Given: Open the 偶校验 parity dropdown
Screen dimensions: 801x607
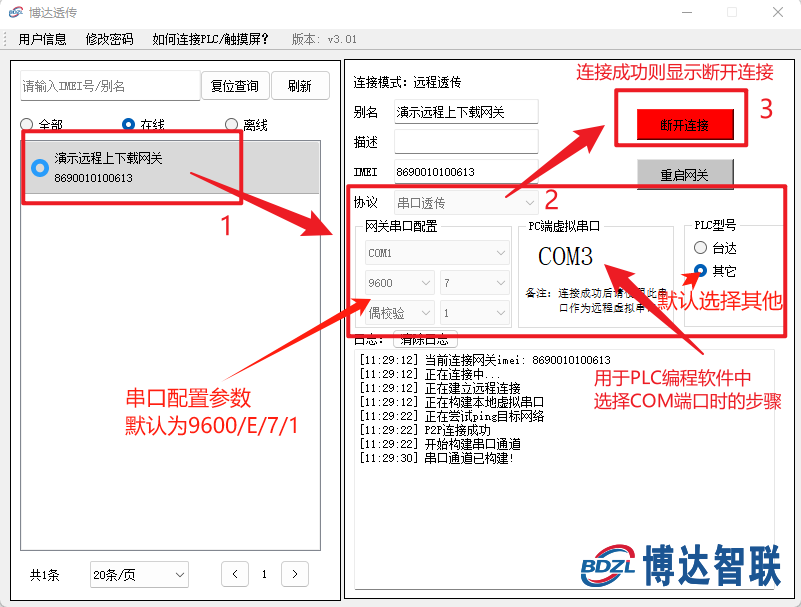Looking at the screenshot, I should click(398, 313).
